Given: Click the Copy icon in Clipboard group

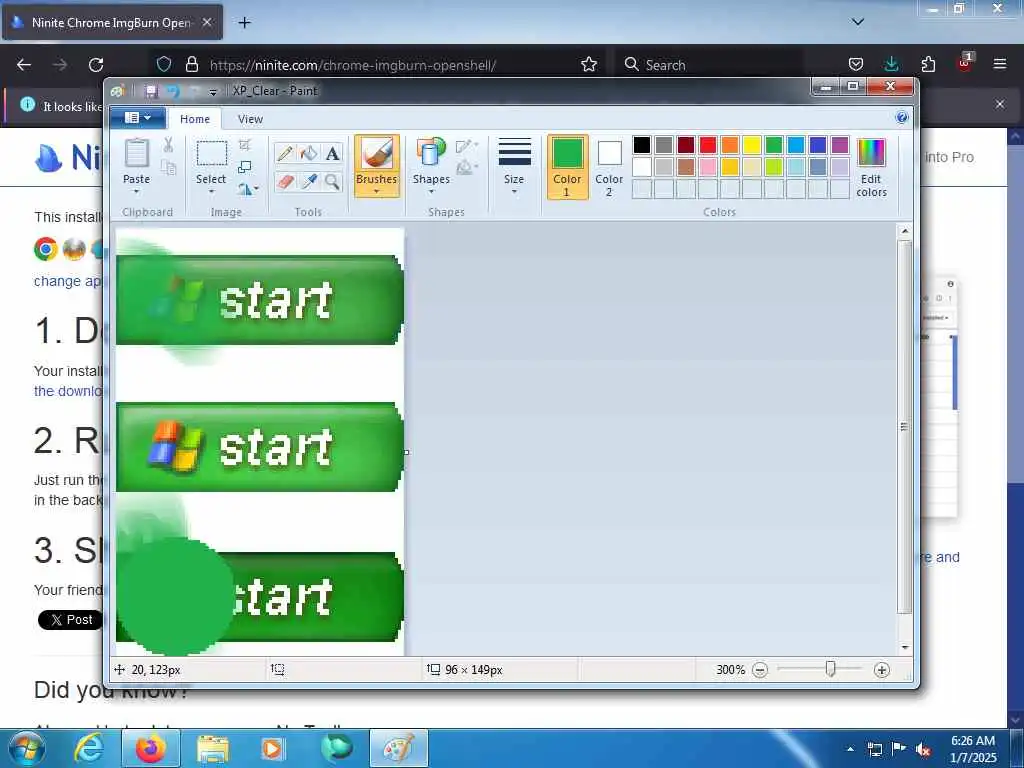Looking at the screenshot, I should point(168,168).
